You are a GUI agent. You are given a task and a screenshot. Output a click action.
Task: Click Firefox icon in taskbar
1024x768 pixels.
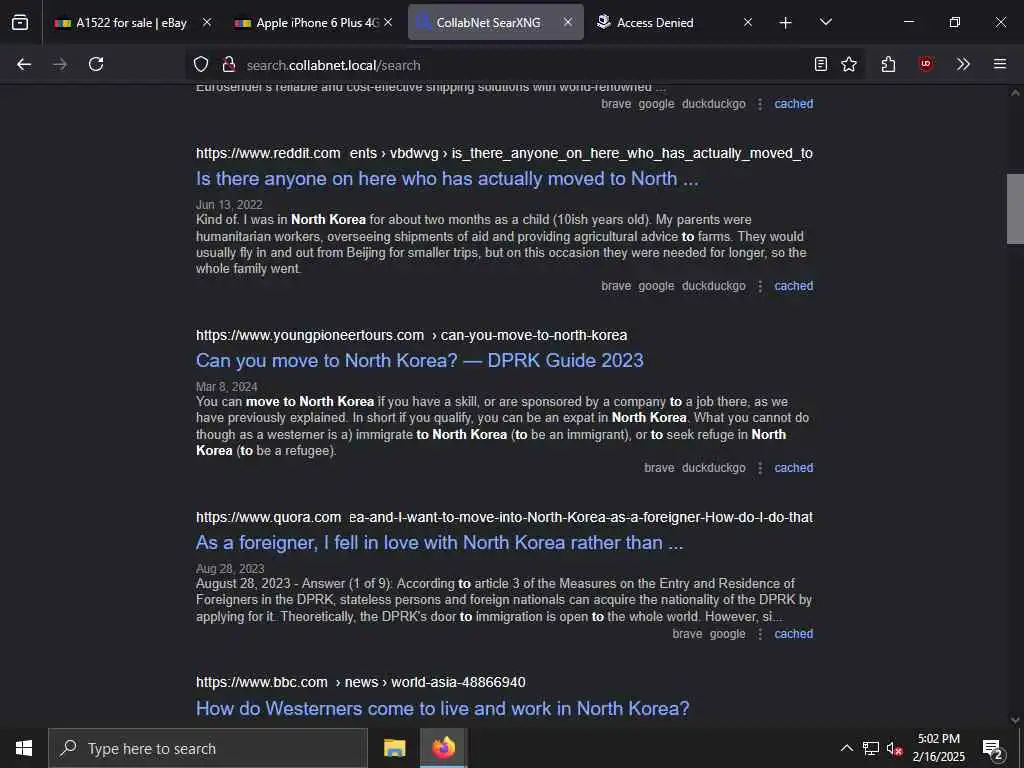[x=443, y=748]
